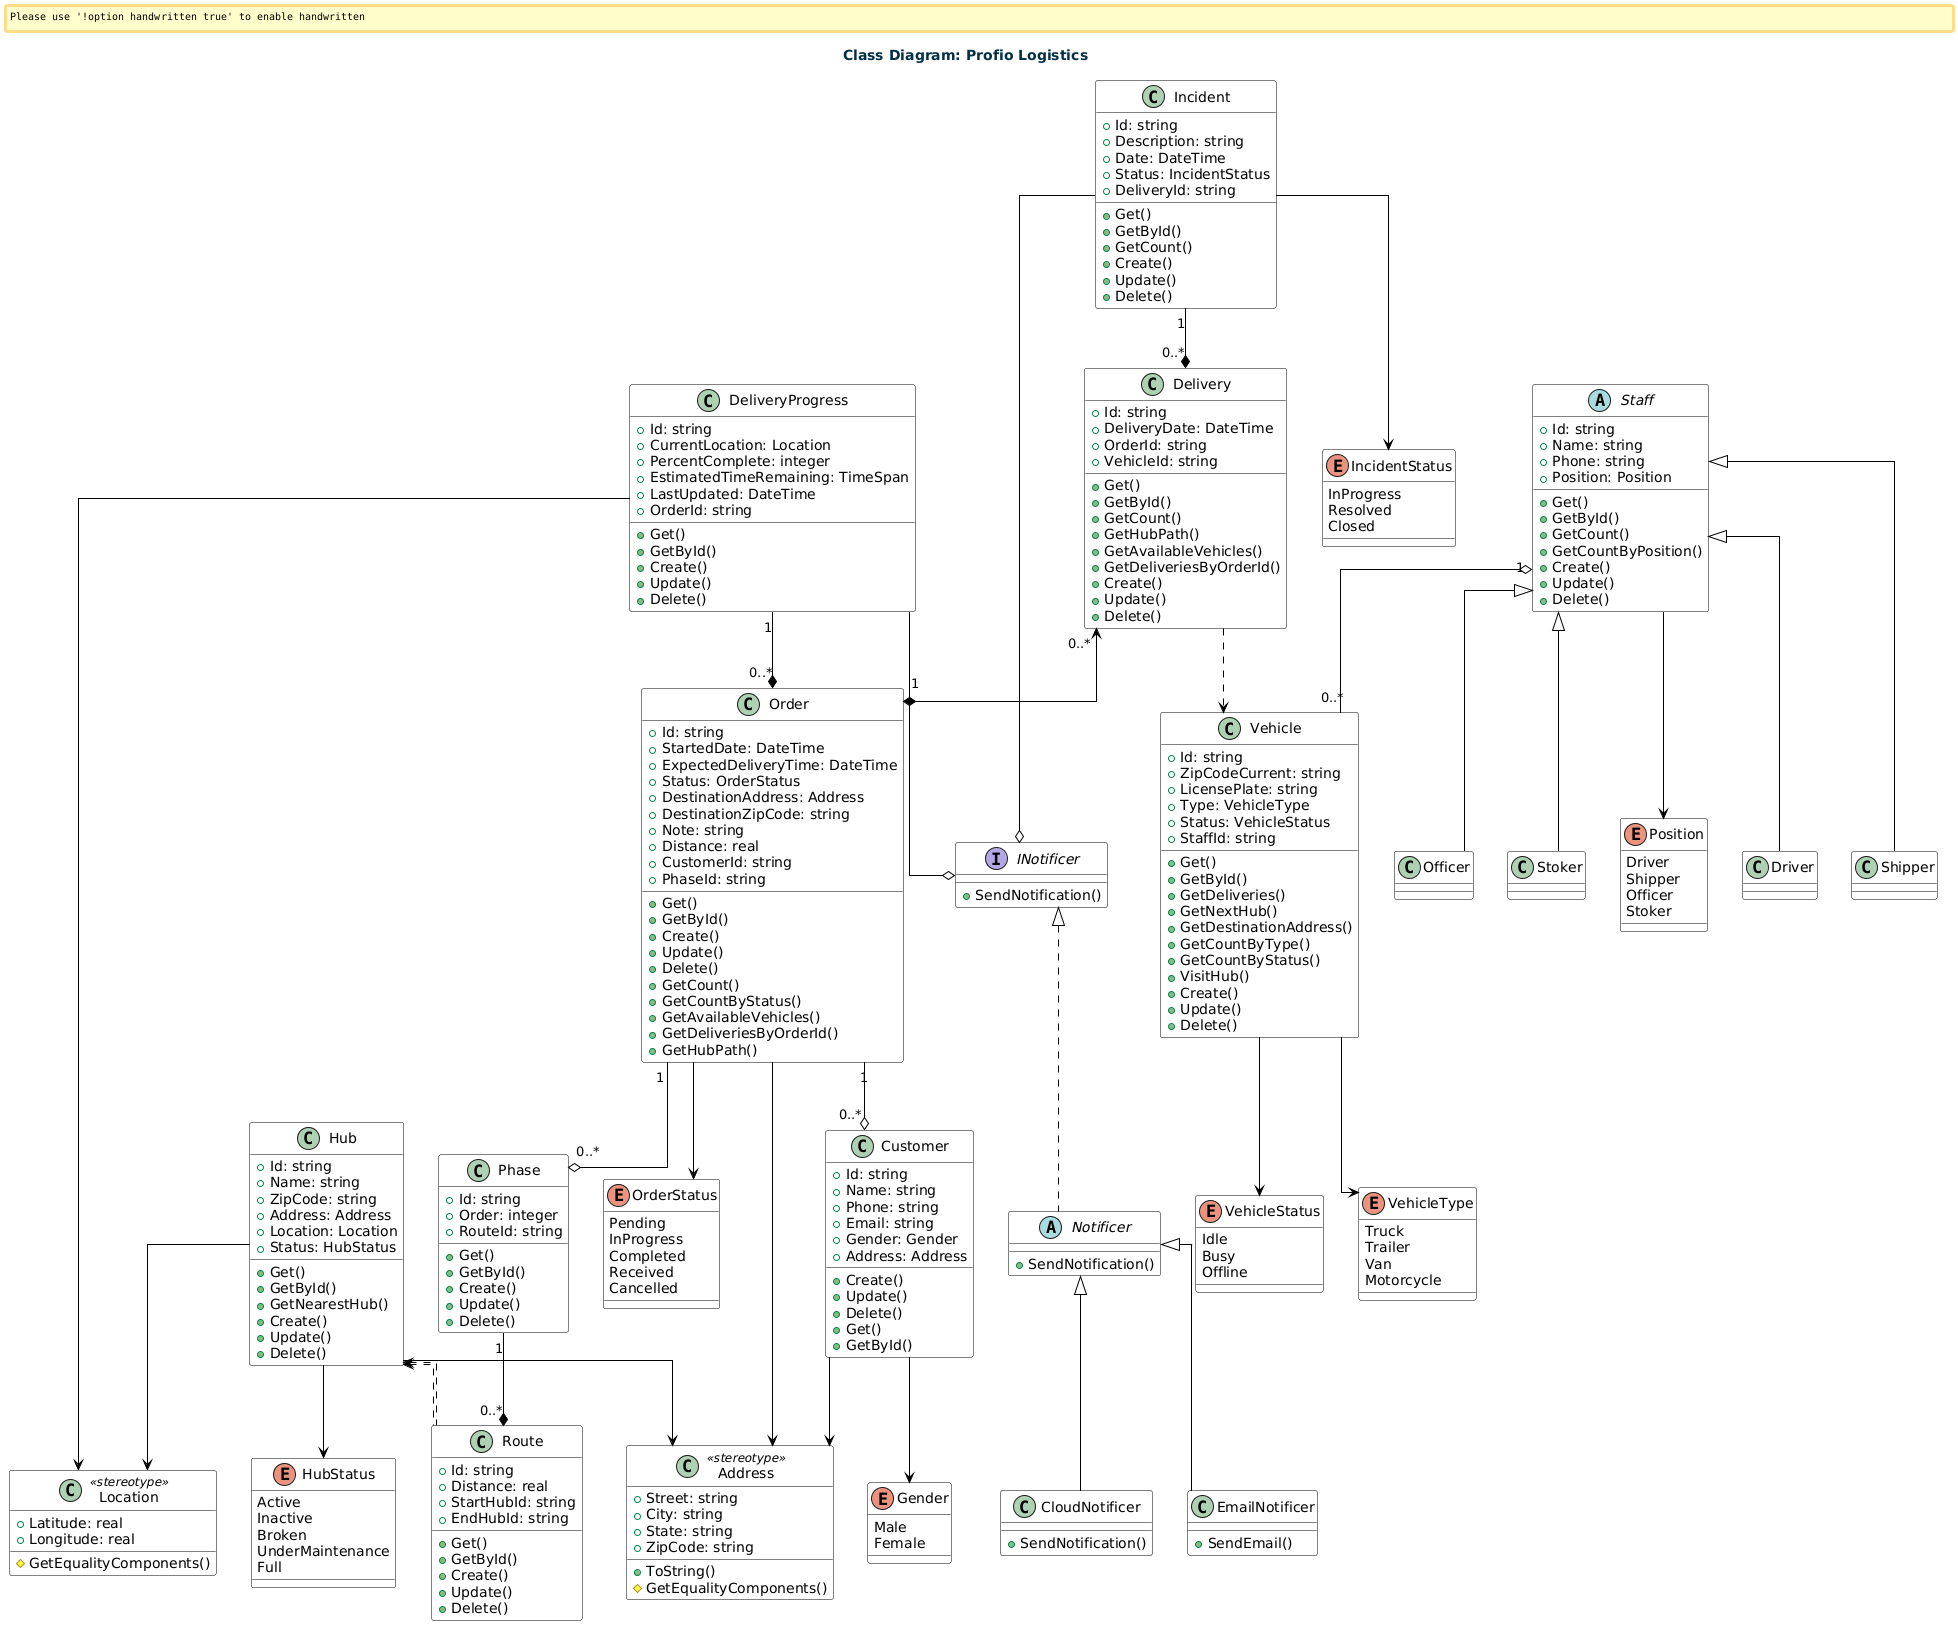Click GetEqualityComponents() in the Location class
This screenshot has height=1626, width=1958.
119,1563
